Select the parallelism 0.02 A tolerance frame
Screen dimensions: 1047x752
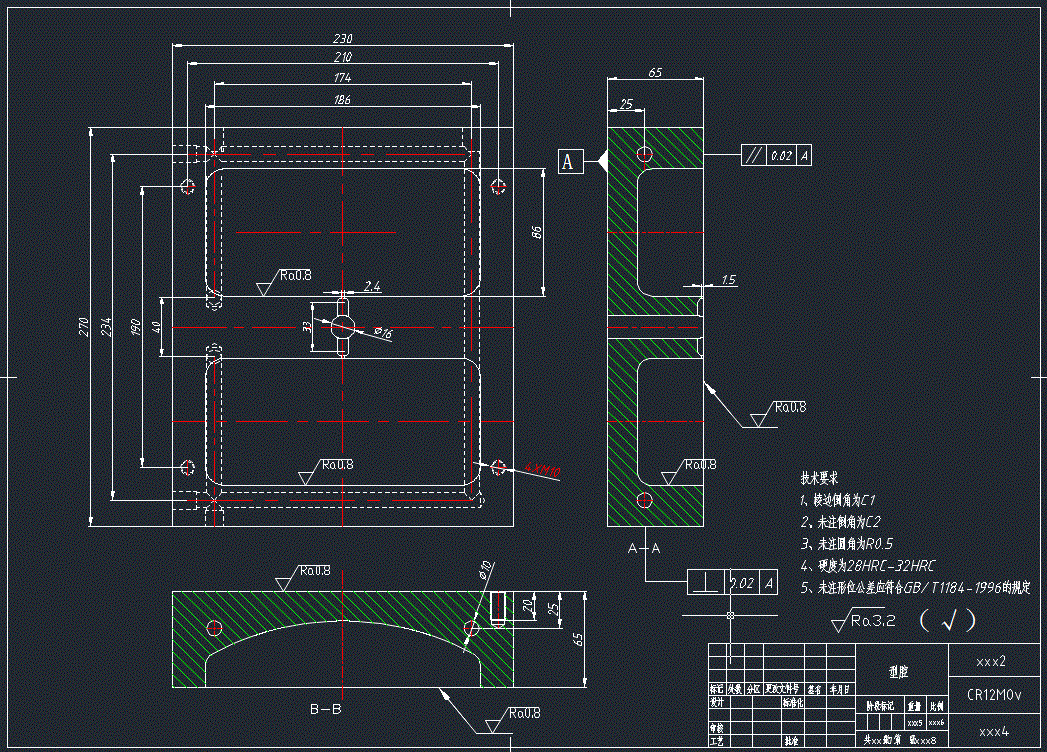776,156
